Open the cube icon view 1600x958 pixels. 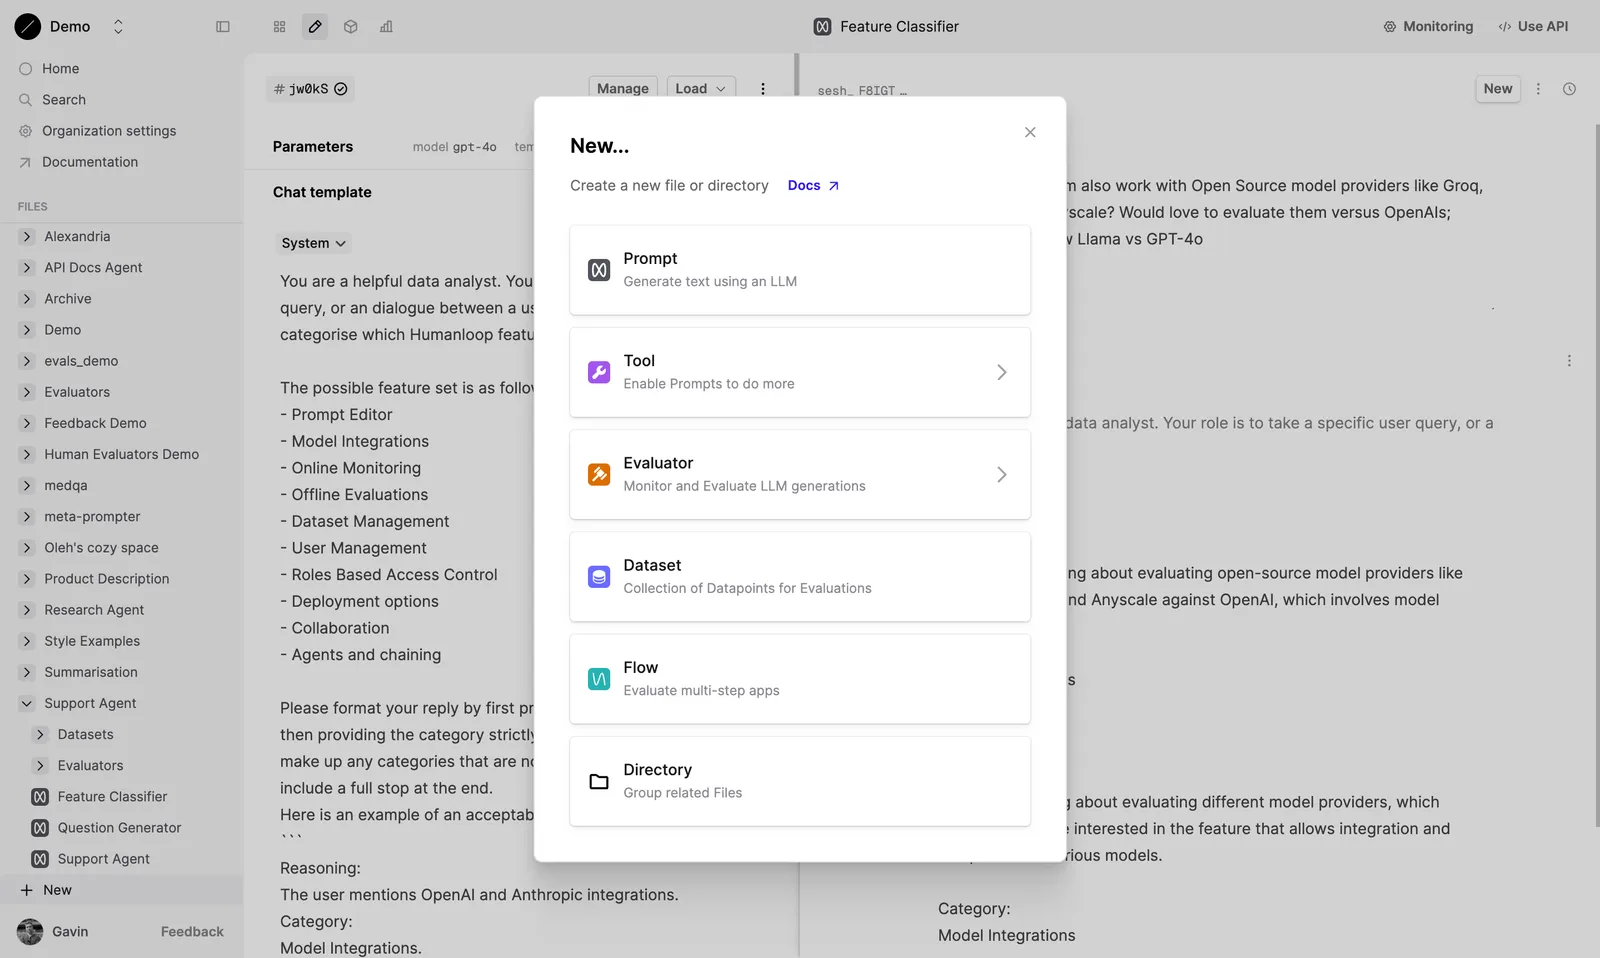(x=351, y=27)
